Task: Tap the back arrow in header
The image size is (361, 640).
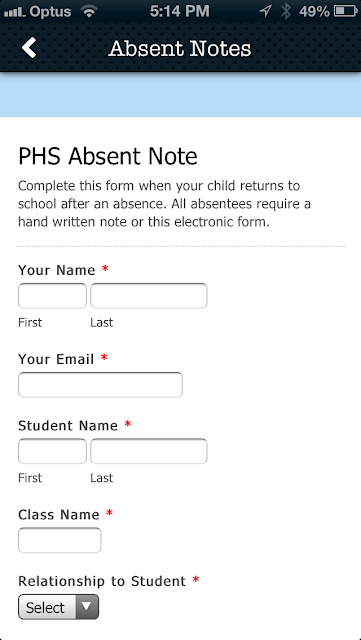Action: coord(29,48)
